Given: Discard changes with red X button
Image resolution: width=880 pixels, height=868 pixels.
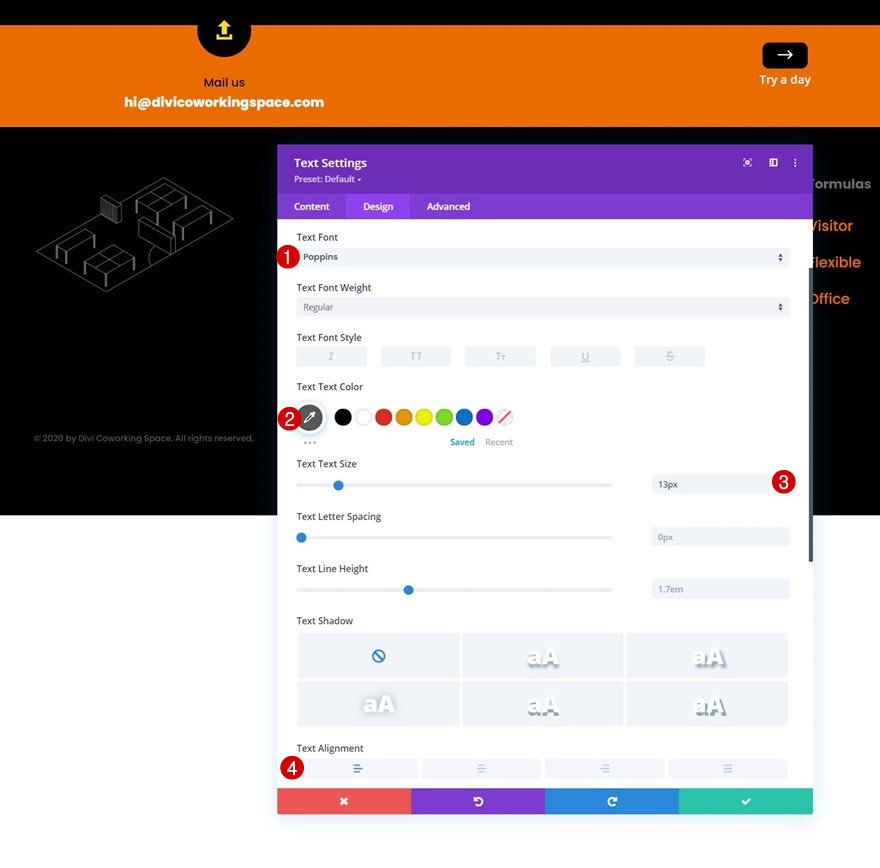Looking at the screenshot, I should pos(344,801).
